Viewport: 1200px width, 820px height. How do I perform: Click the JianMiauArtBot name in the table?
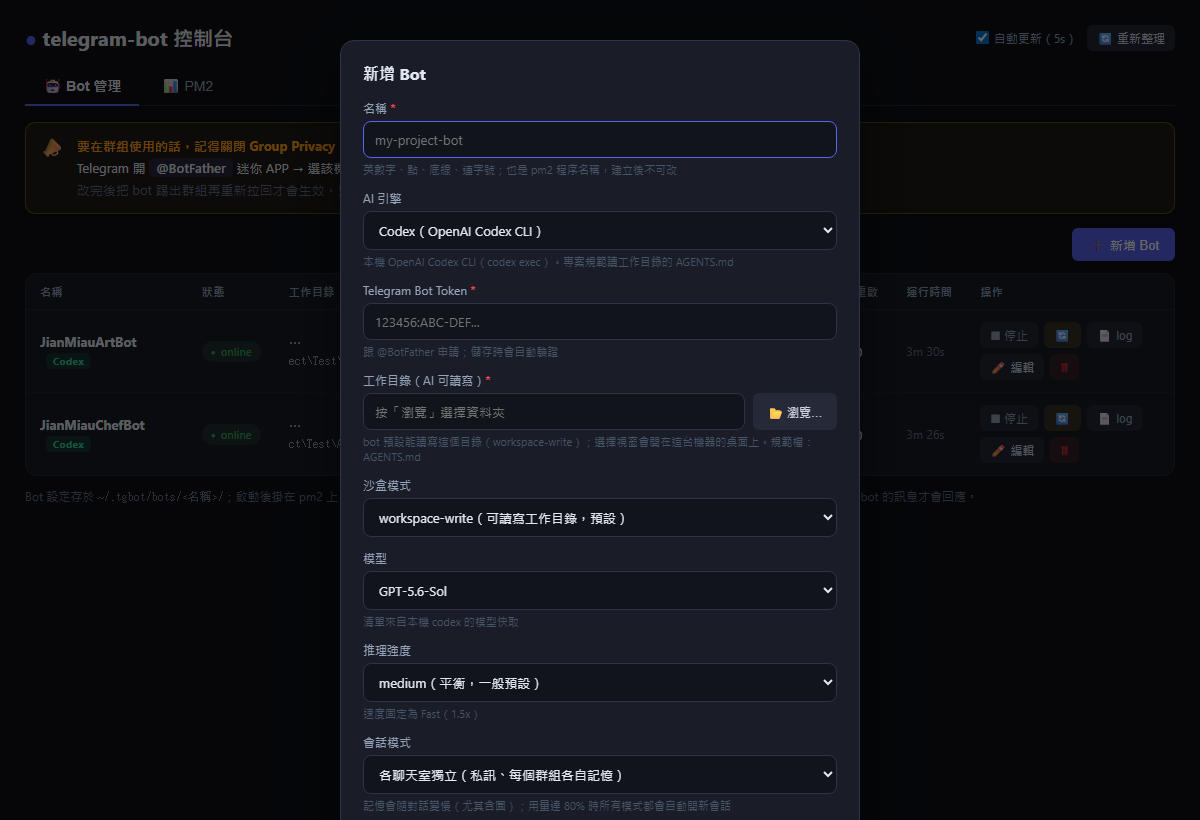point(88,342)
